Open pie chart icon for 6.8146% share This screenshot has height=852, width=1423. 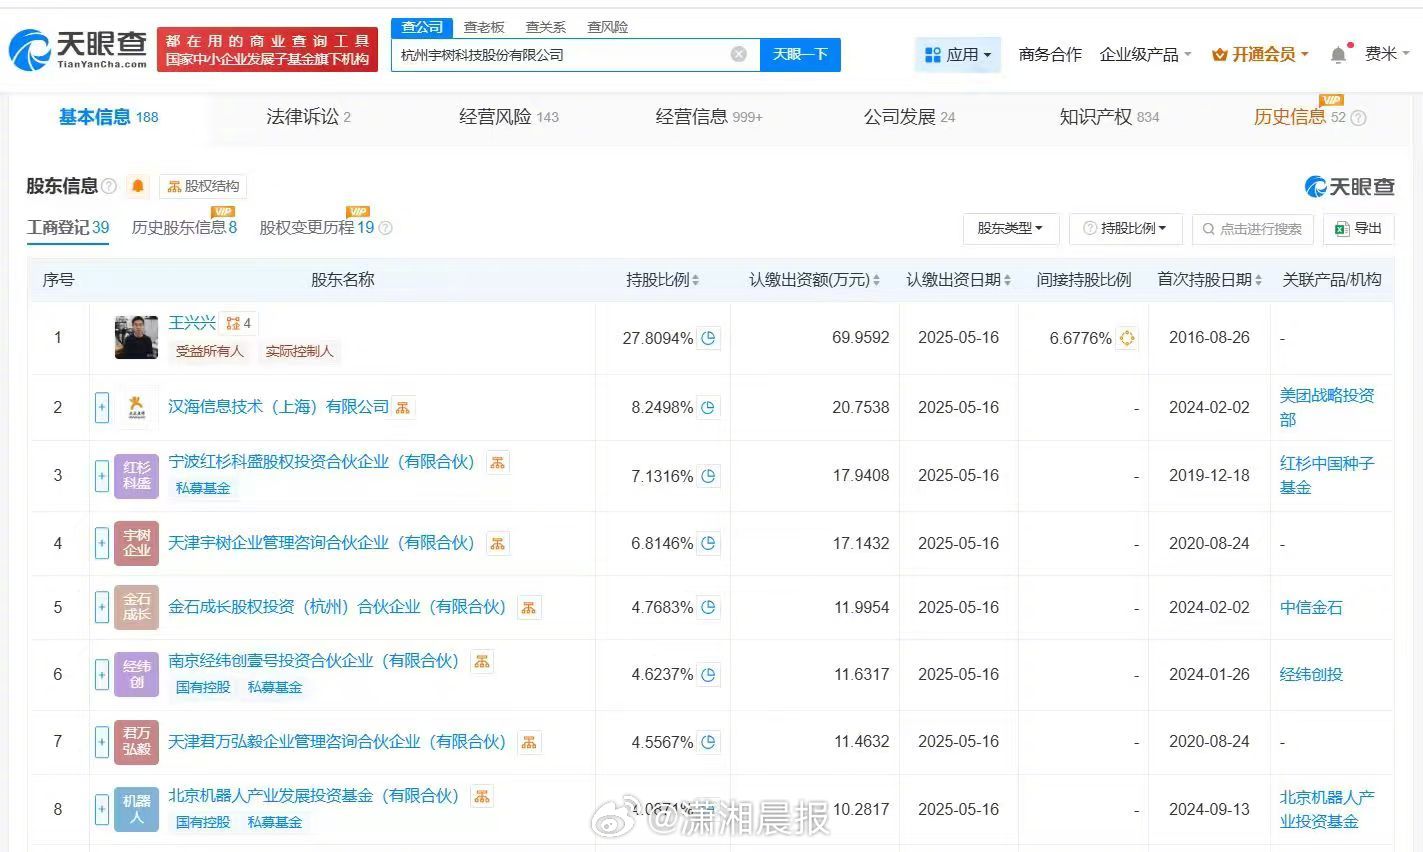709,543
